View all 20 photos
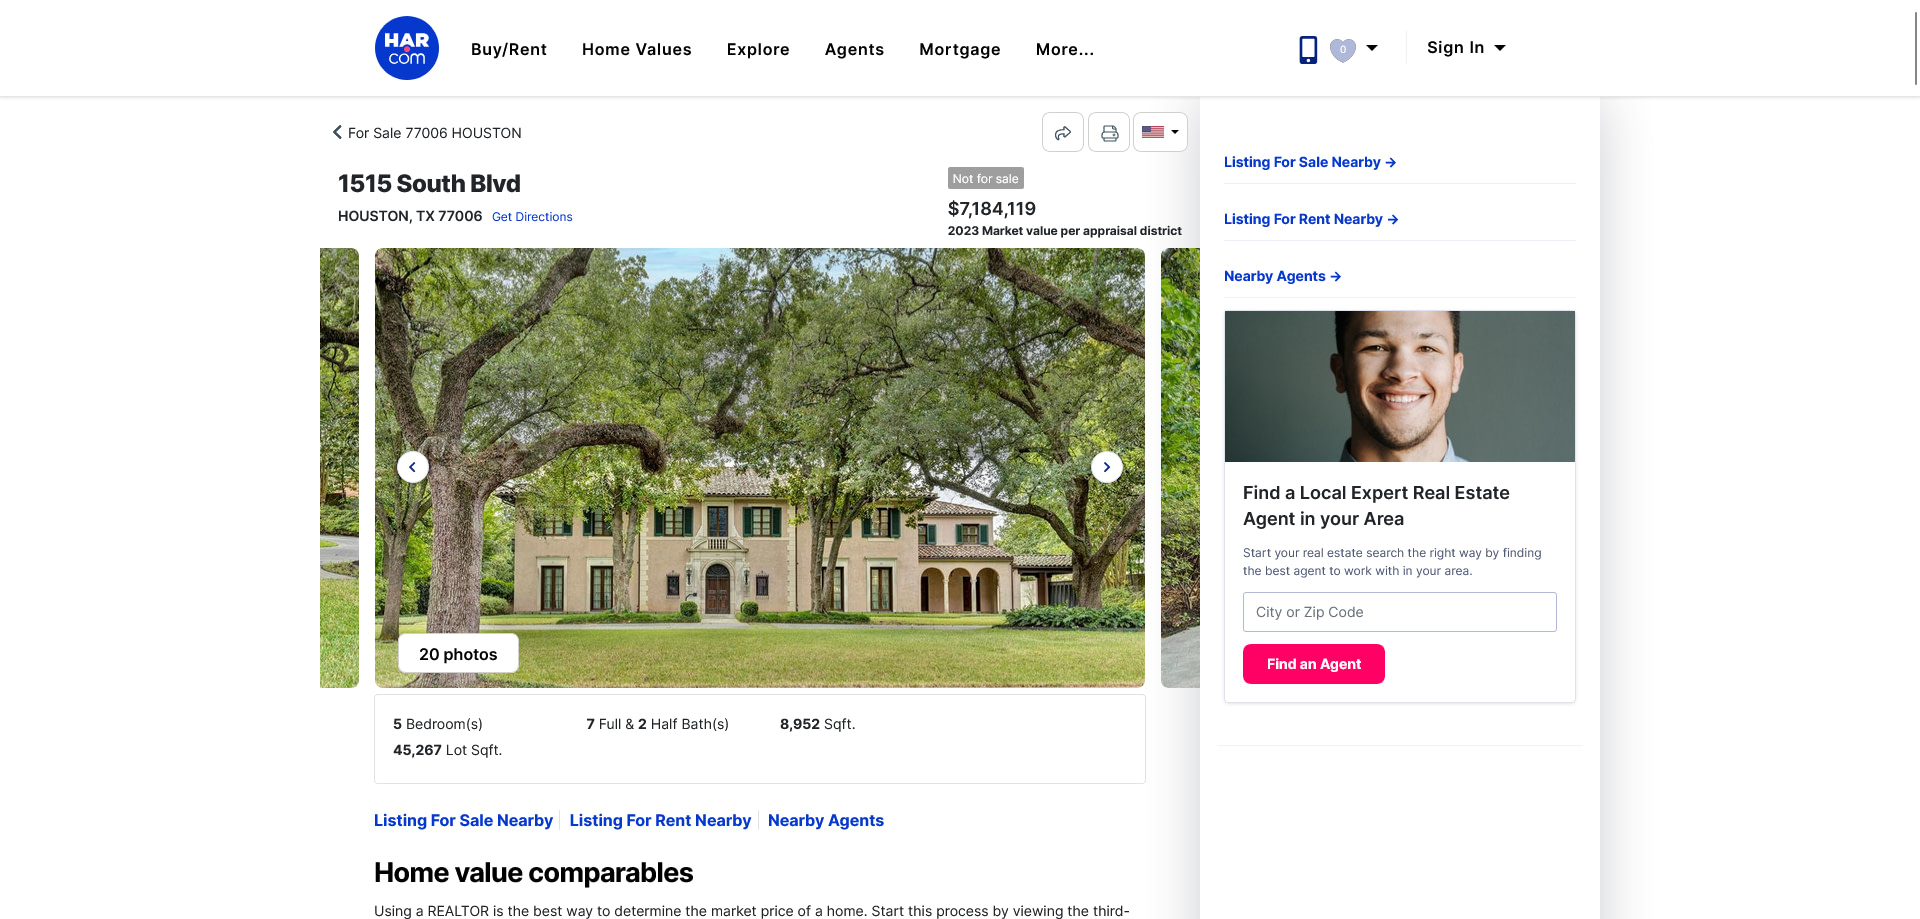 458,654
